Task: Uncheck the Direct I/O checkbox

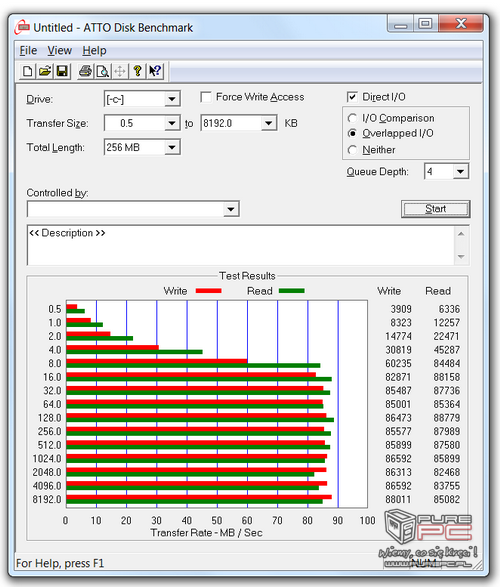Action: 352,97
